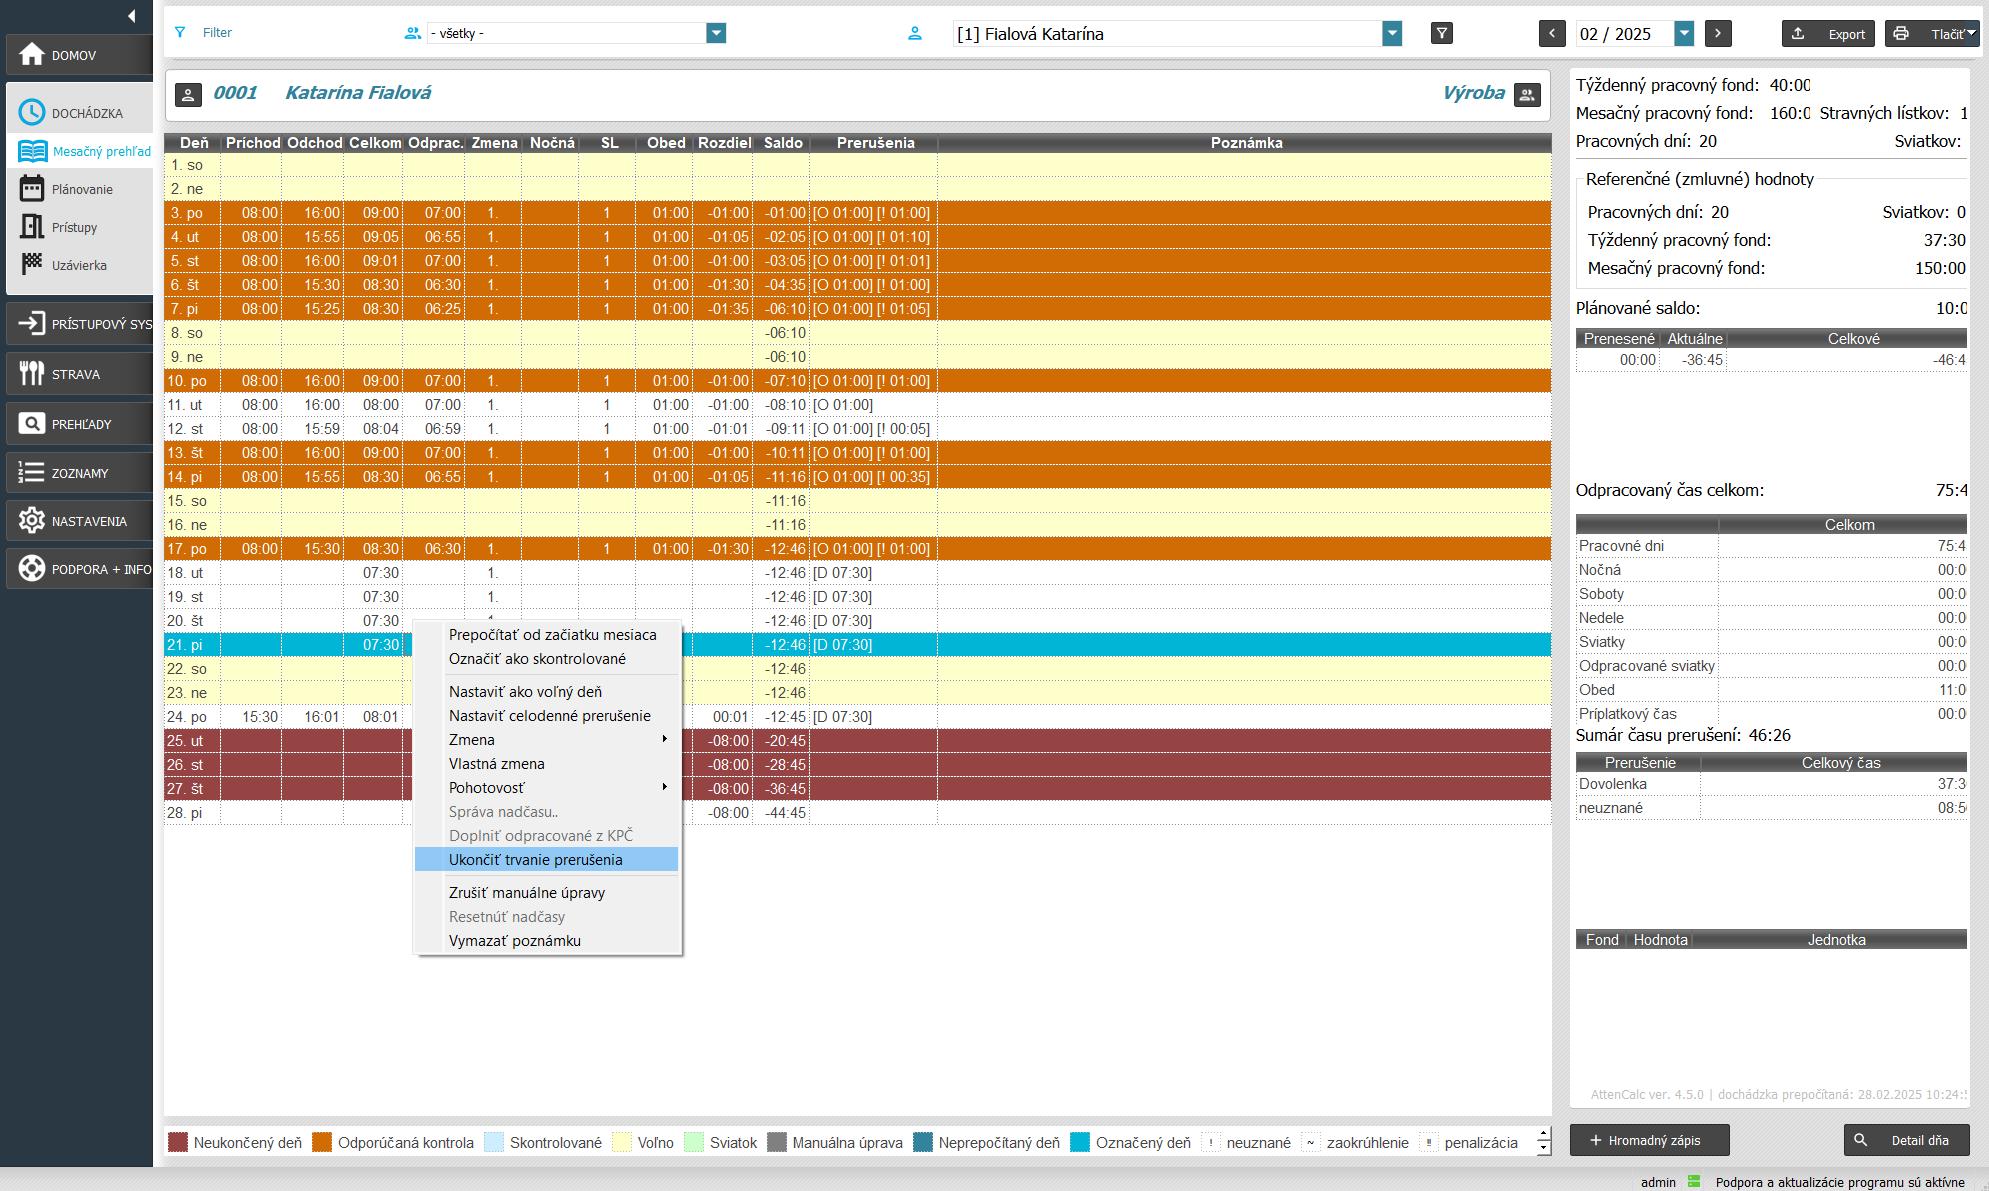Open Plánovanie calendar icon in sidebar
The height and width of the screenshot is (1191, 1989).
pyautogui.click(x=32, y=189)
